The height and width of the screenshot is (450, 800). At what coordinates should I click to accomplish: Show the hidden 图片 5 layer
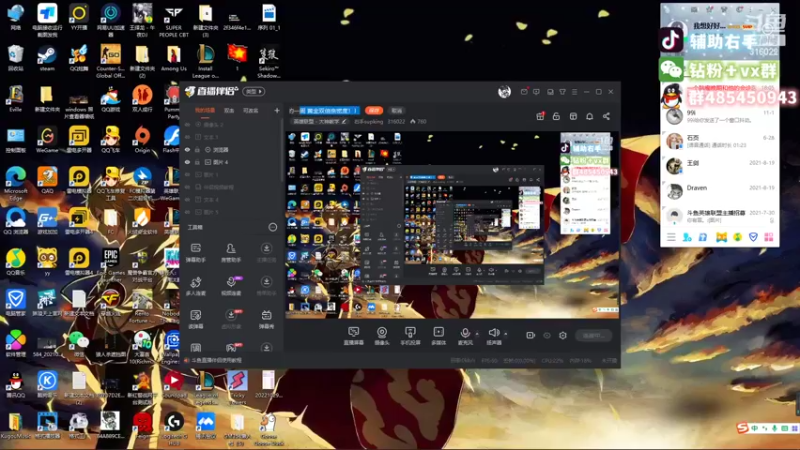click(x=187, y=212)
